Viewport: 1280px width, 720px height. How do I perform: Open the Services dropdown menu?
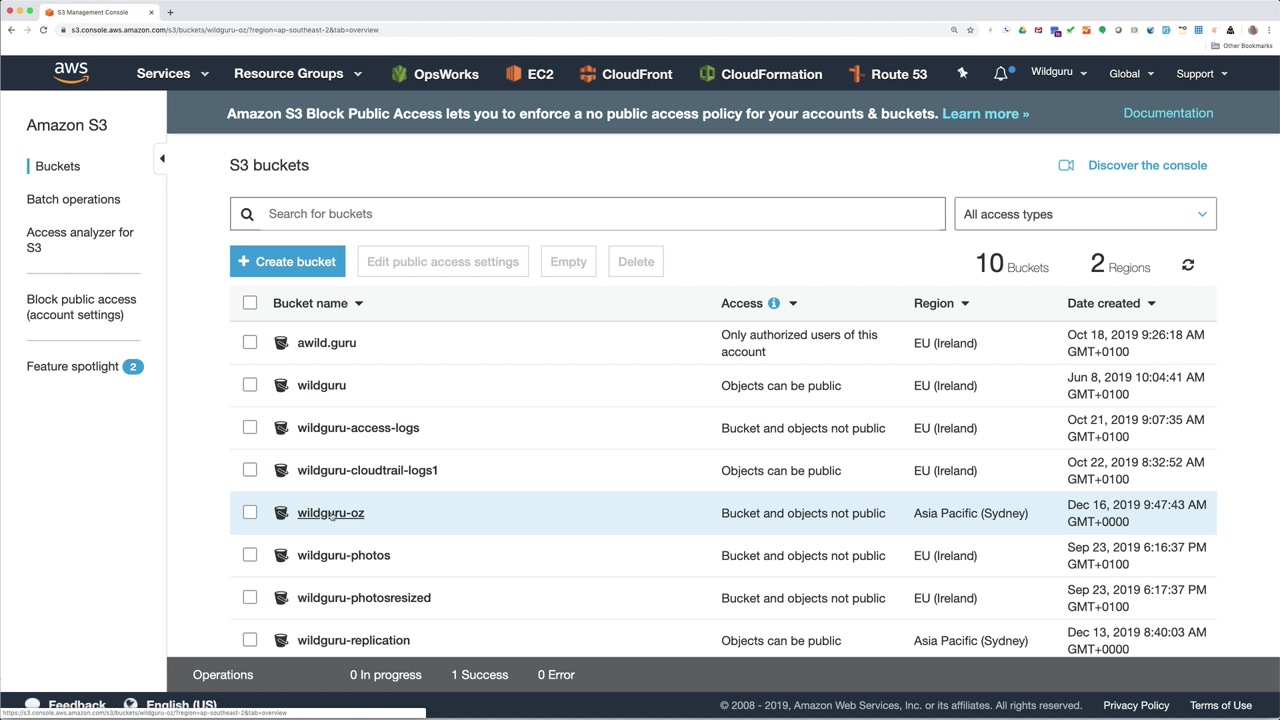[173, 74]
